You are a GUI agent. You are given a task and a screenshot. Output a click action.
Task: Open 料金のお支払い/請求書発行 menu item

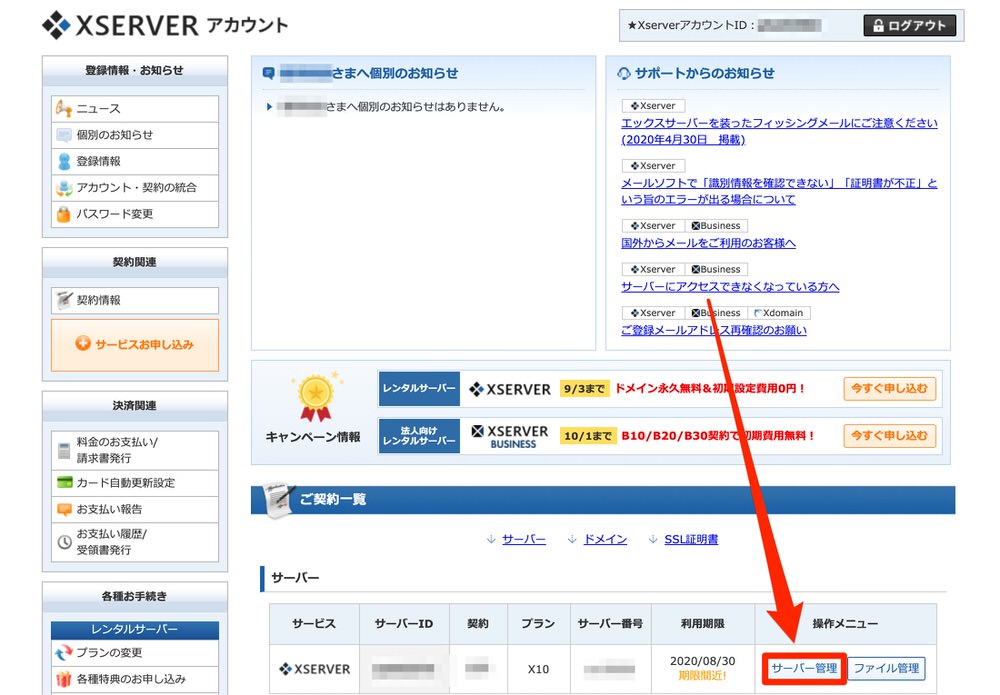pos(135,450)
